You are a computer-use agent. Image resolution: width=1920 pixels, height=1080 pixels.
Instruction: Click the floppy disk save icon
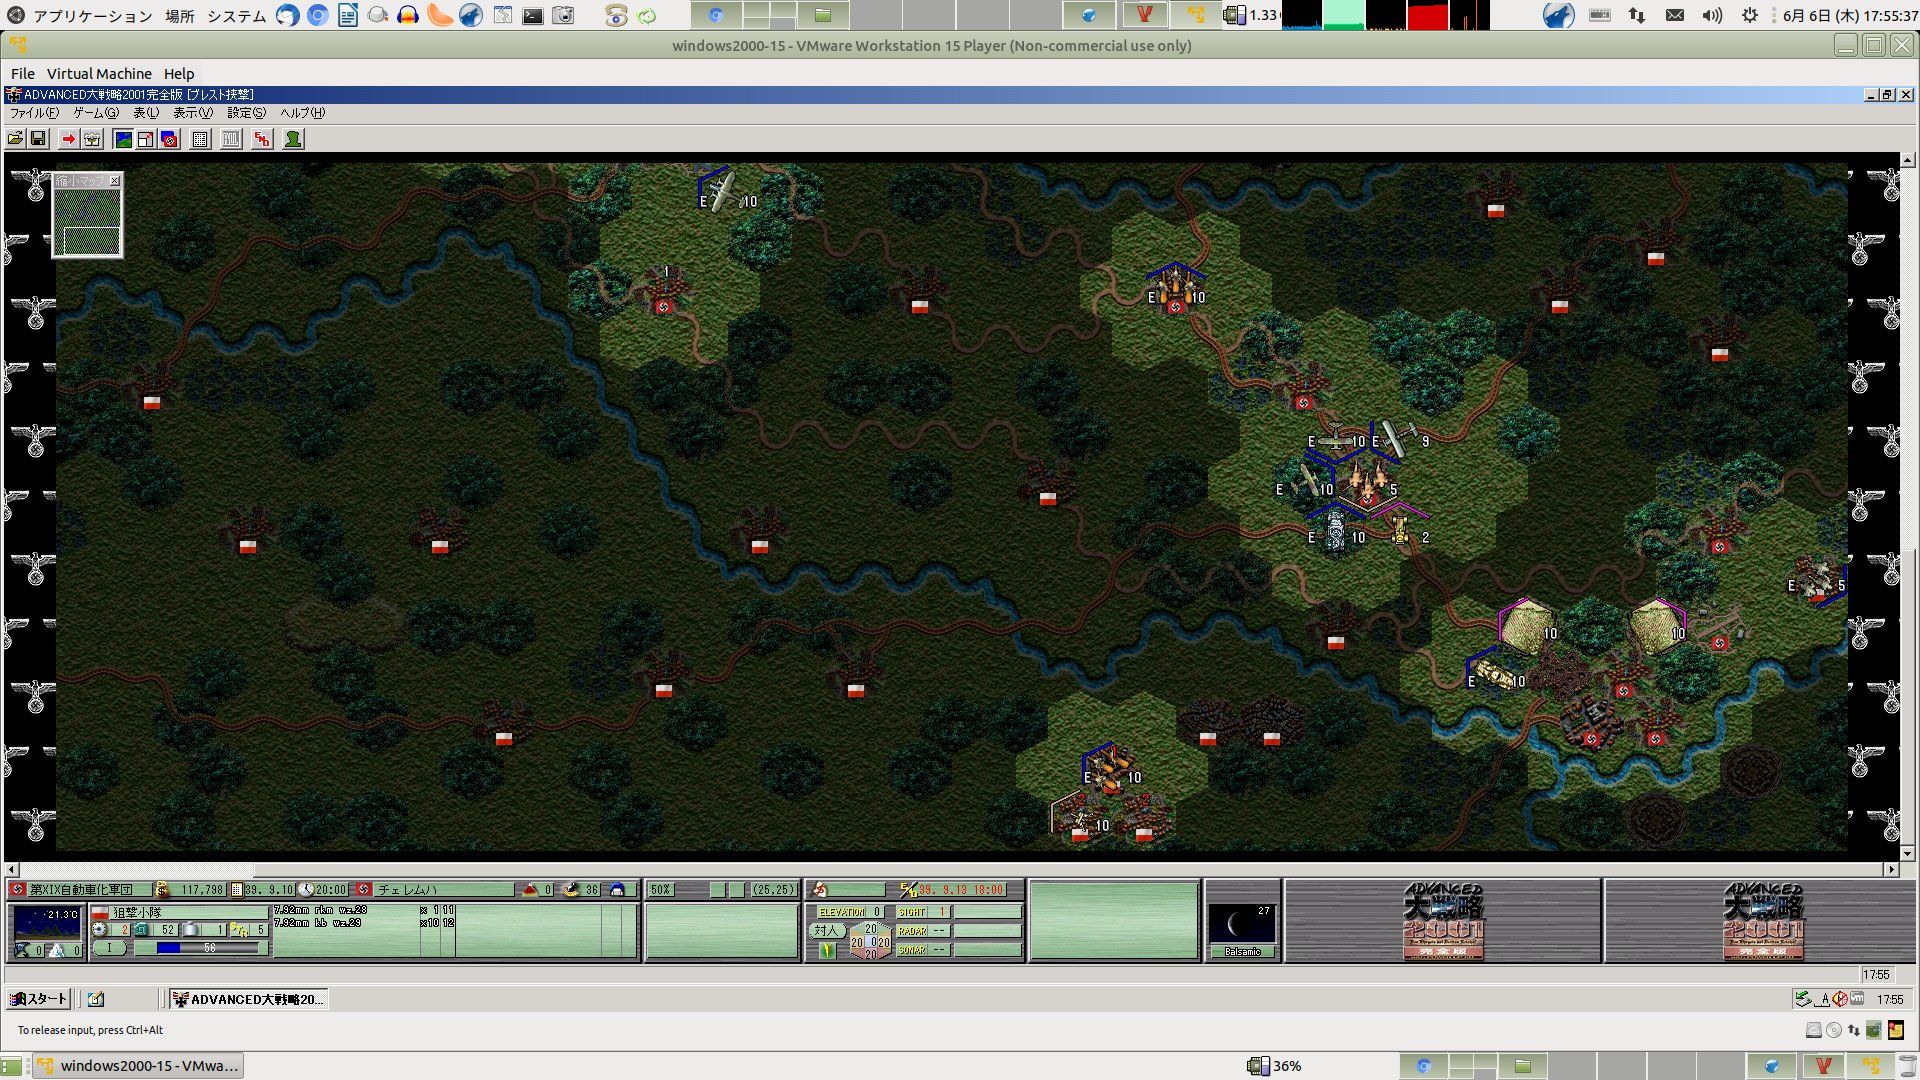pos(38,139)
